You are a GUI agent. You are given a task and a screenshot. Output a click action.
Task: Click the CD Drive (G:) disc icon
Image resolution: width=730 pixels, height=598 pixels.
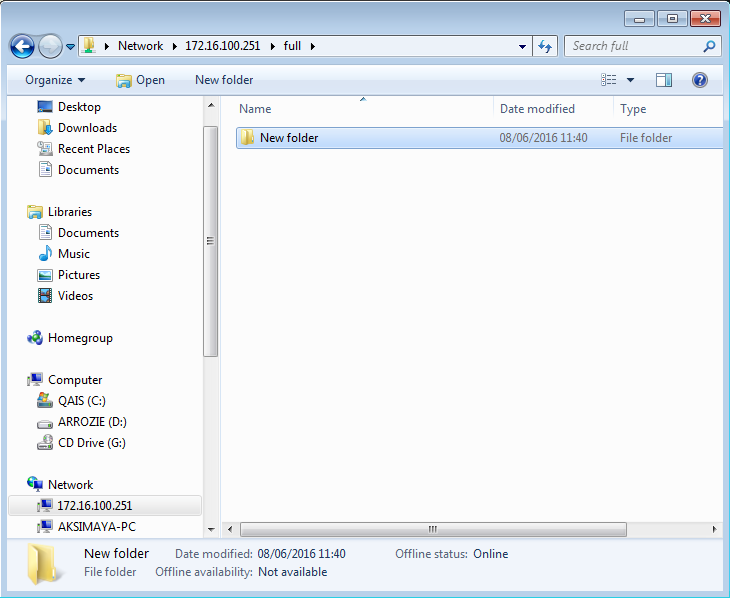[x=45, y=442]
